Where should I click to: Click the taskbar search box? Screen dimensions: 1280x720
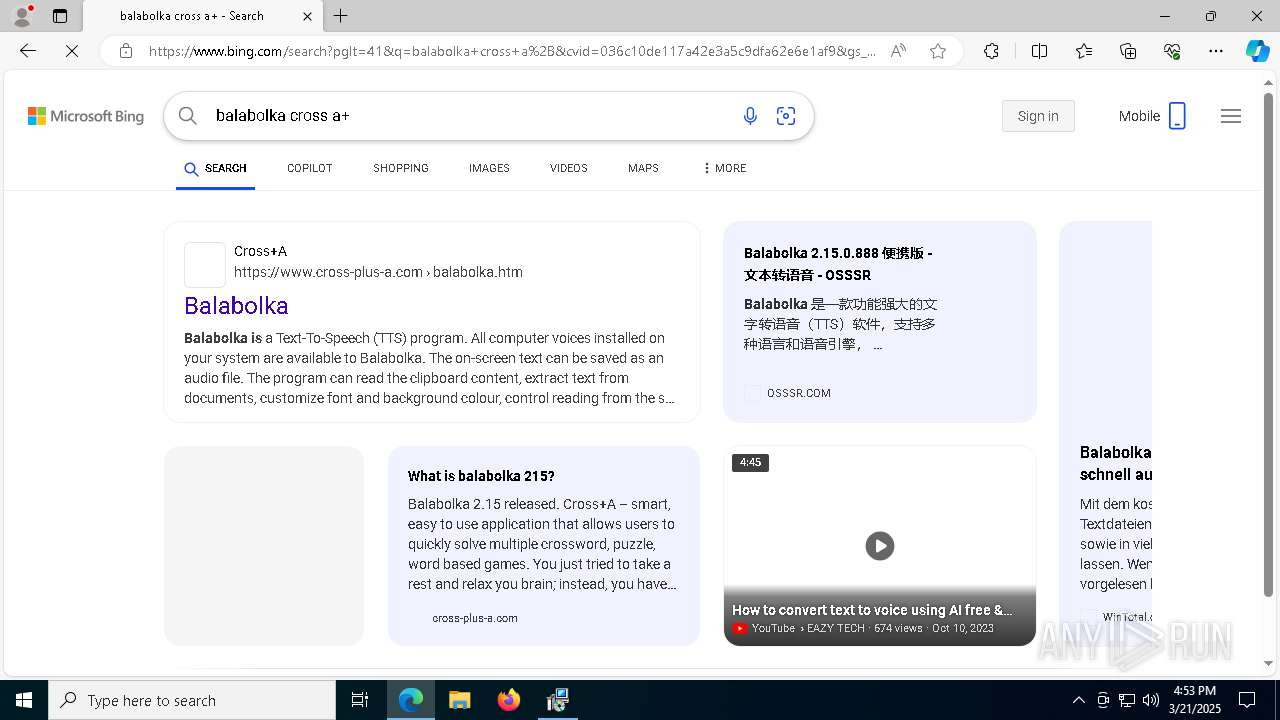(192, 700)
